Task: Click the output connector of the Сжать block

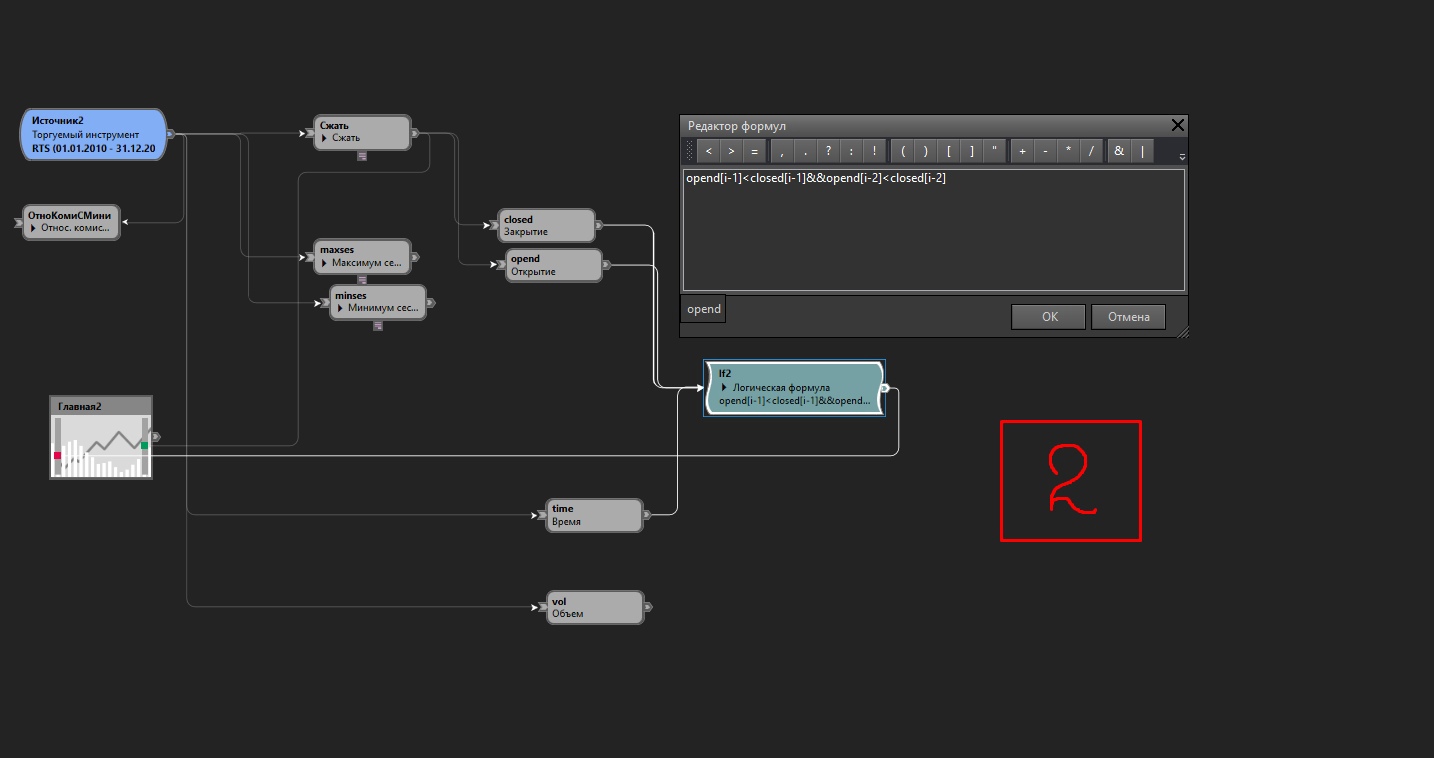Action: click(x=415, y=132)
